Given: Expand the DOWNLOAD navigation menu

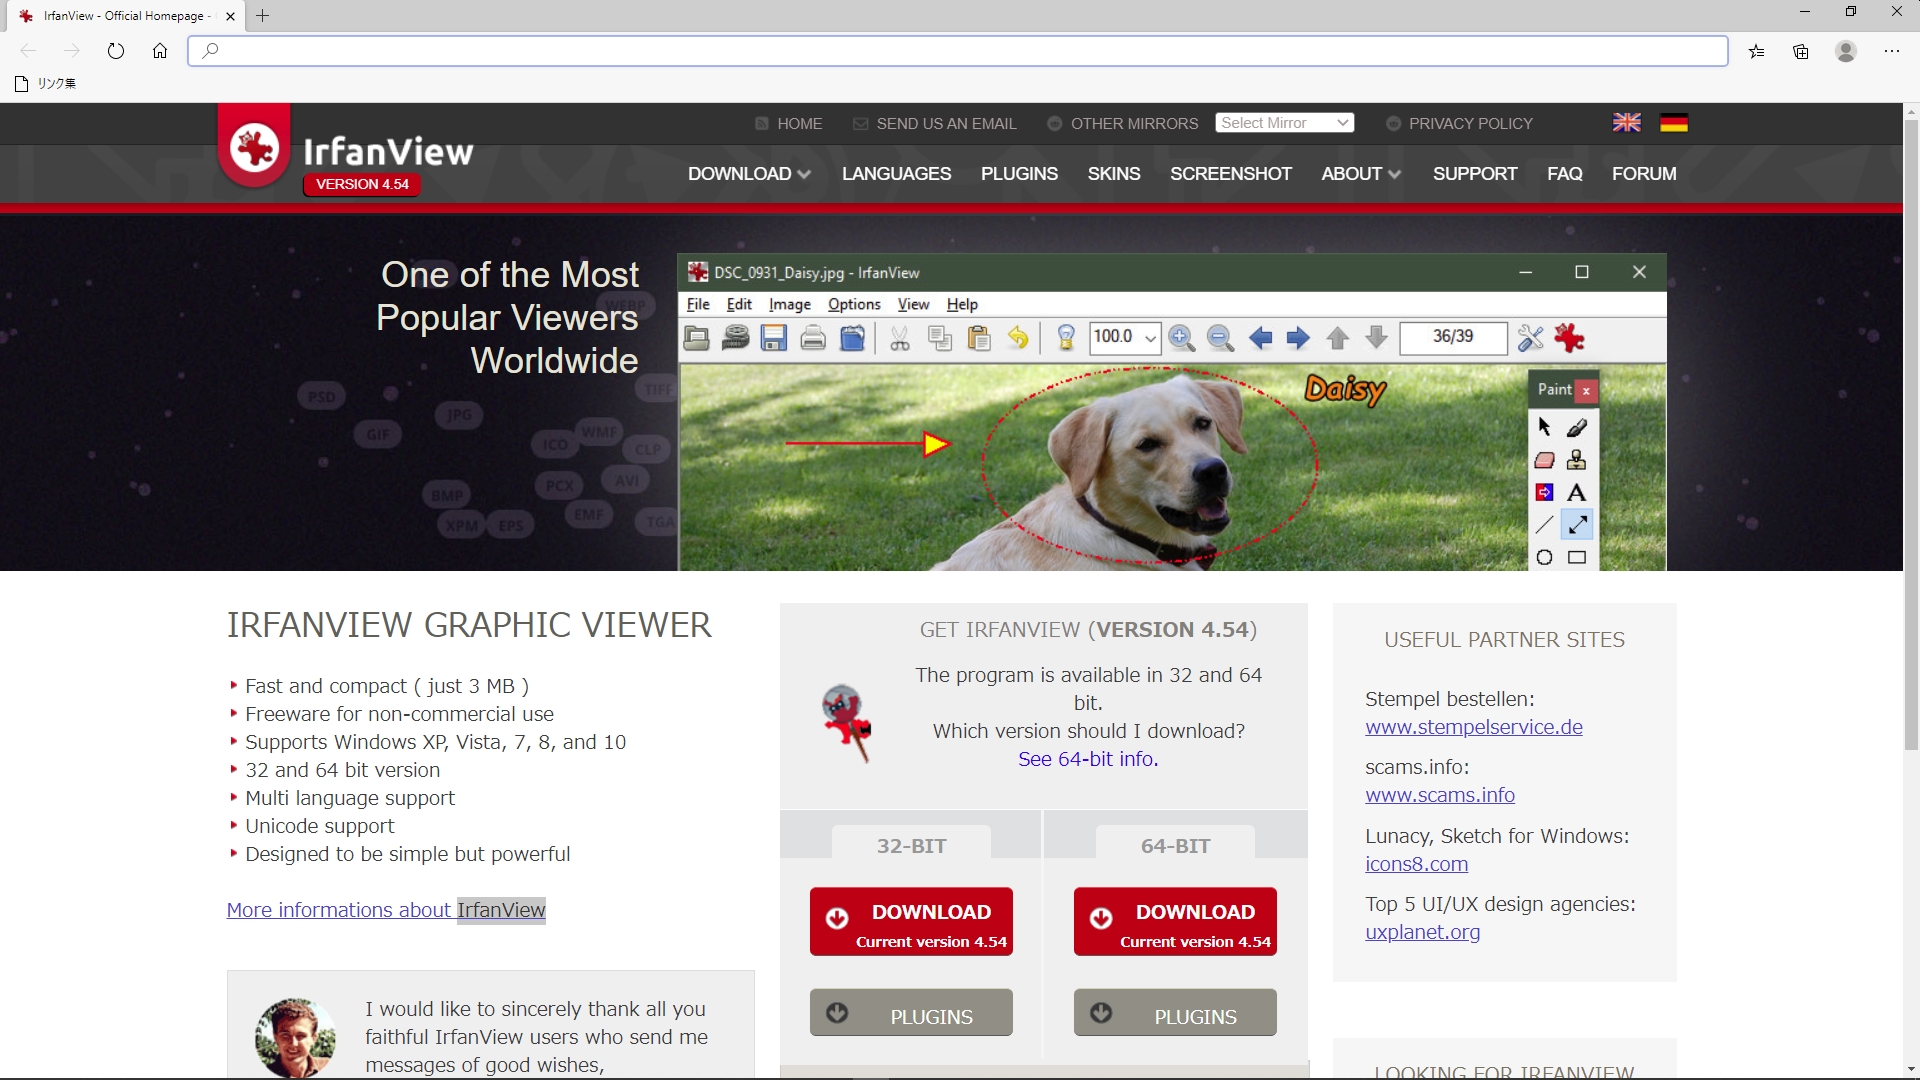Looking at the screenshot, I should tap(748, 174).
